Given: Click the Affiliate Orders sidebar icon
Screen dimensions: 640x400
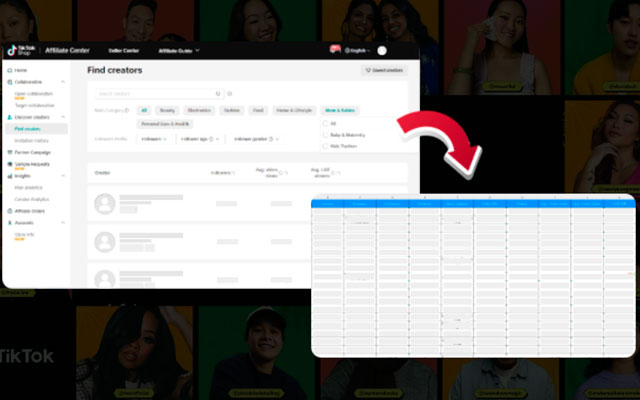Looking at the screenshot, I should click(10, 211).
